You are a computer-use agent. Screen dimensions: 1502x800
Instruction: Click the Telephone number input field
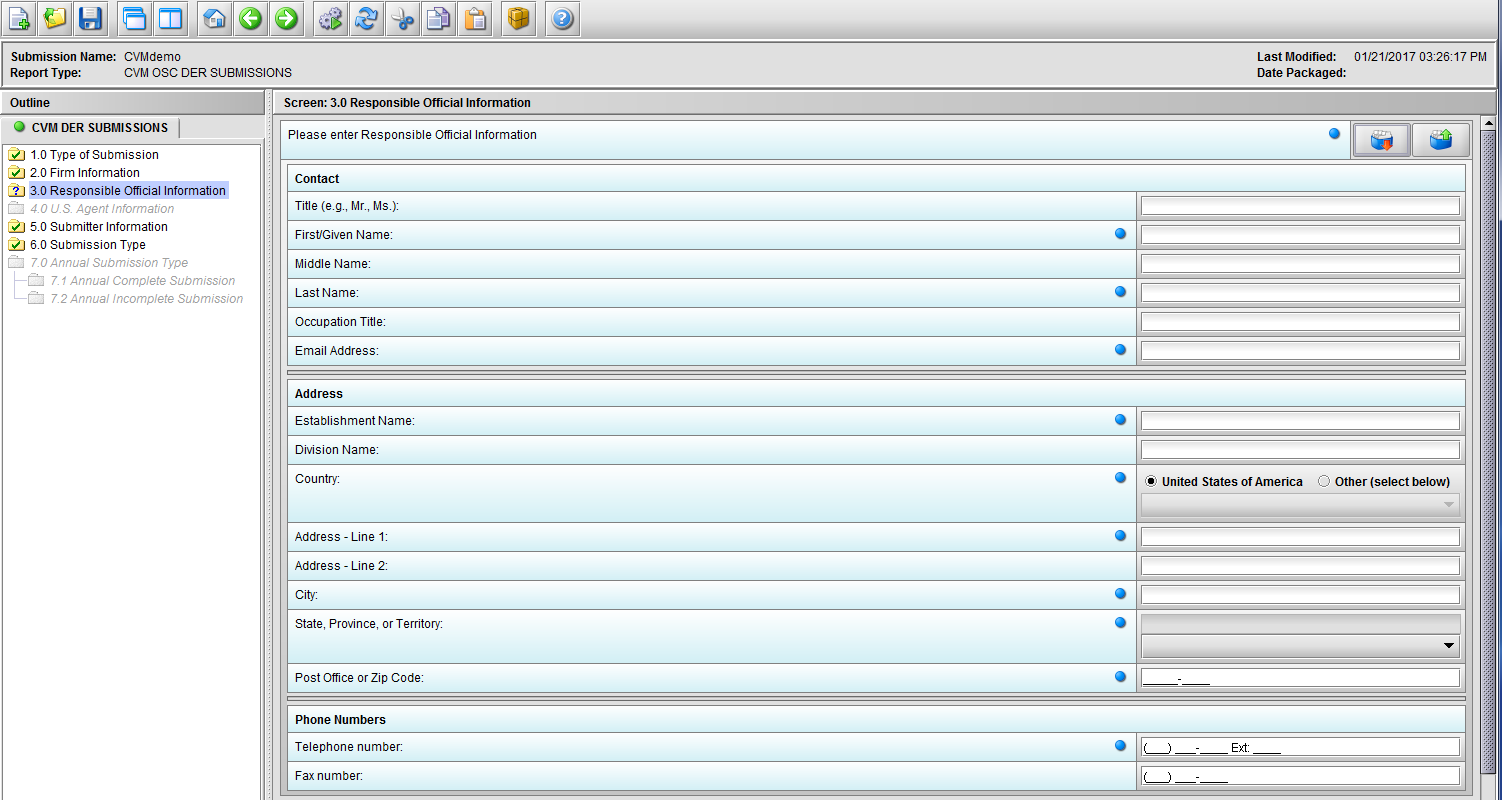pos(1300,747)
